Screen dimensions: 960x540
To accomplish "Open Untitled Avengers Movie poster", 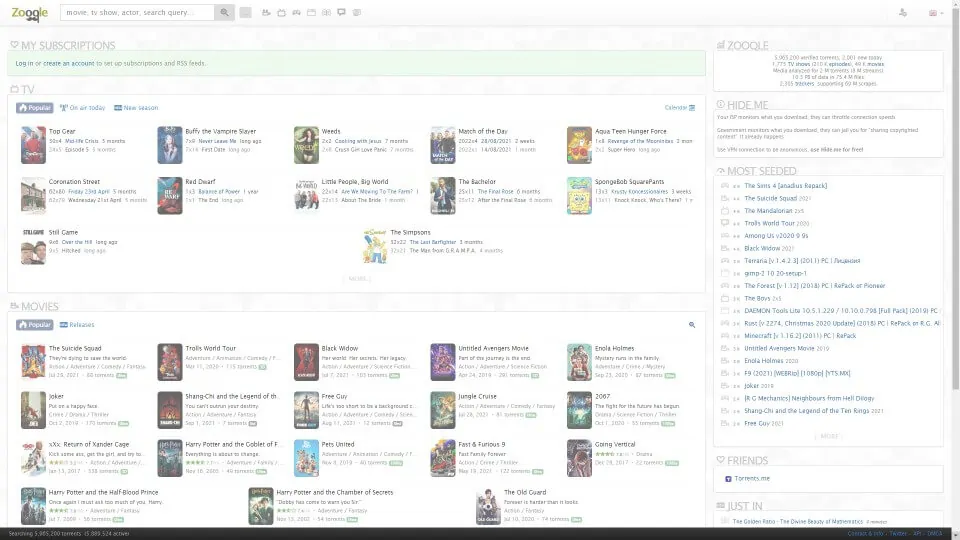I will 443,362.
